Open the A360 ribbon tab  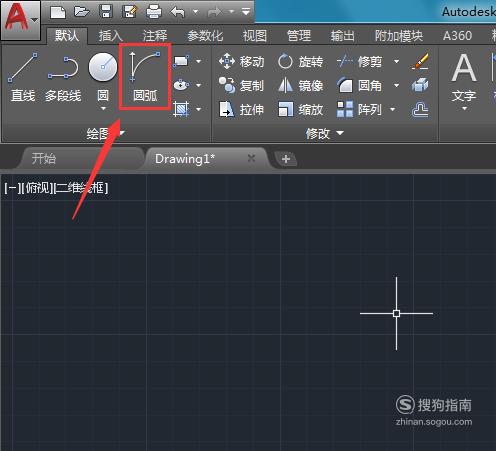(457, 36)
